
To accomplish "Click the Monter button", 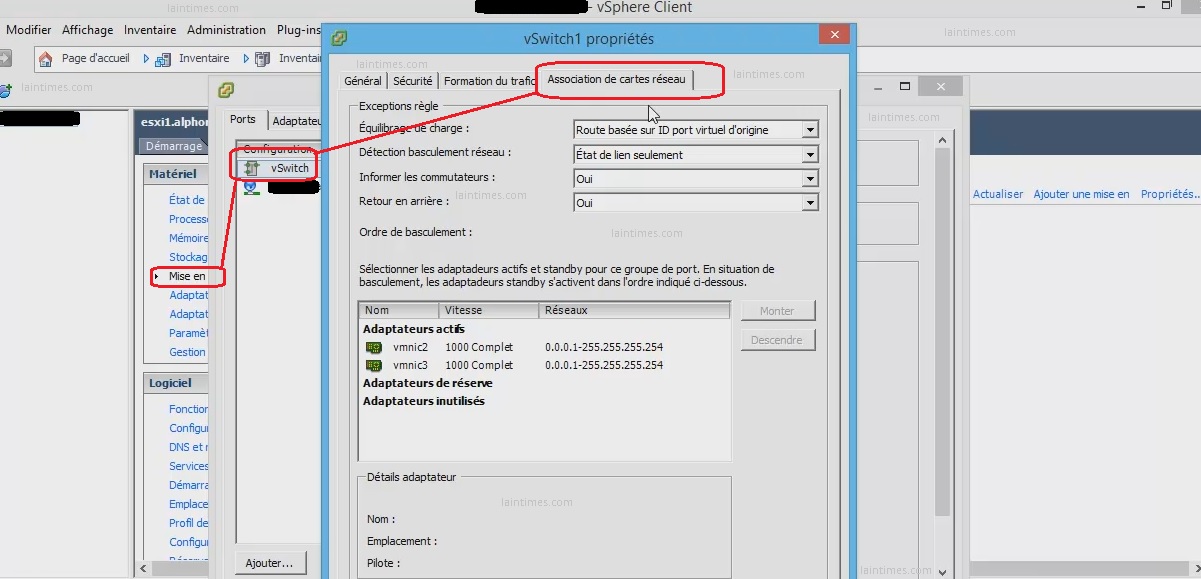I will [777, 311].
